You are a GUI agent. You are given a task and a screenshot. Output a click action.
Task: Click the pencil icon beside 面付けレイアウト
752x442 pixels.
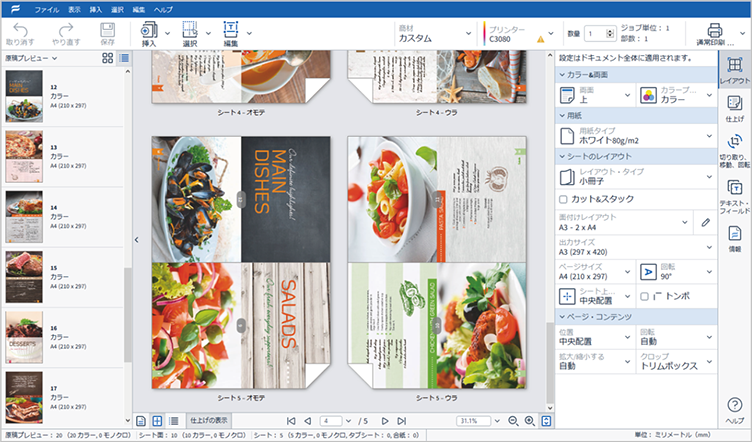click(705, 221)
